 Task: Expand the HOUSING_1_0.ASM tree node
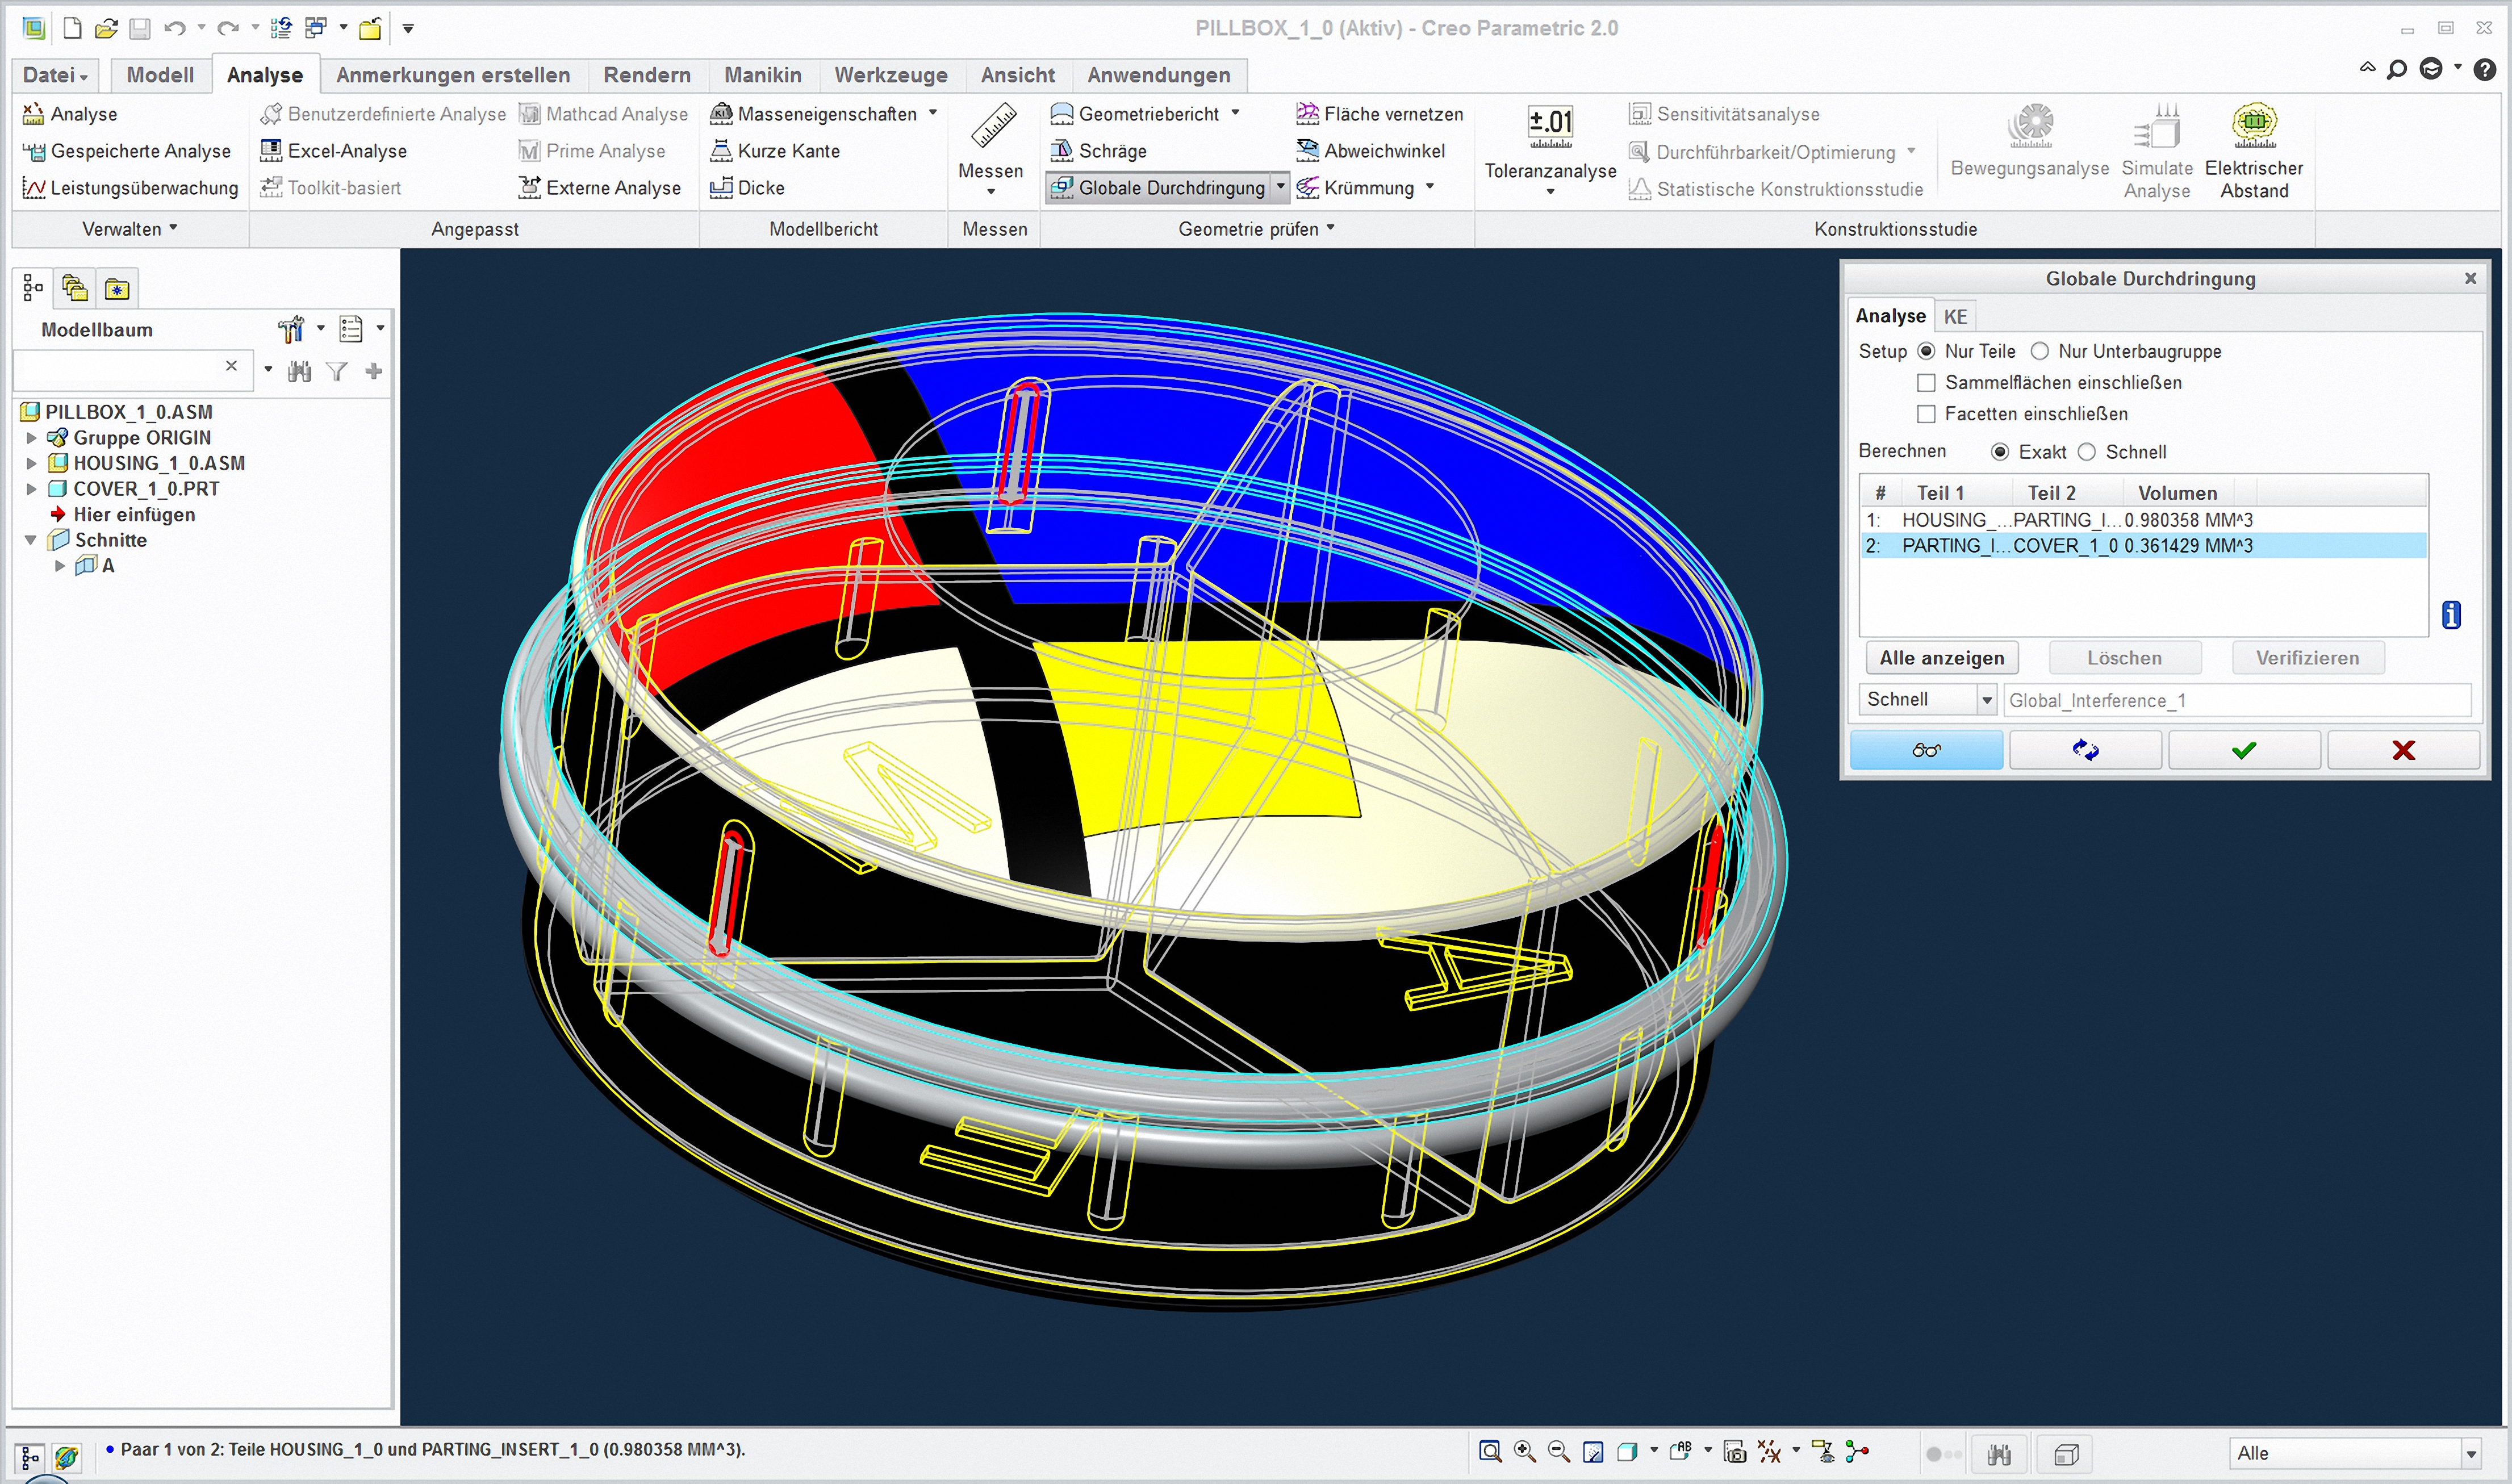tap(31, 463)
